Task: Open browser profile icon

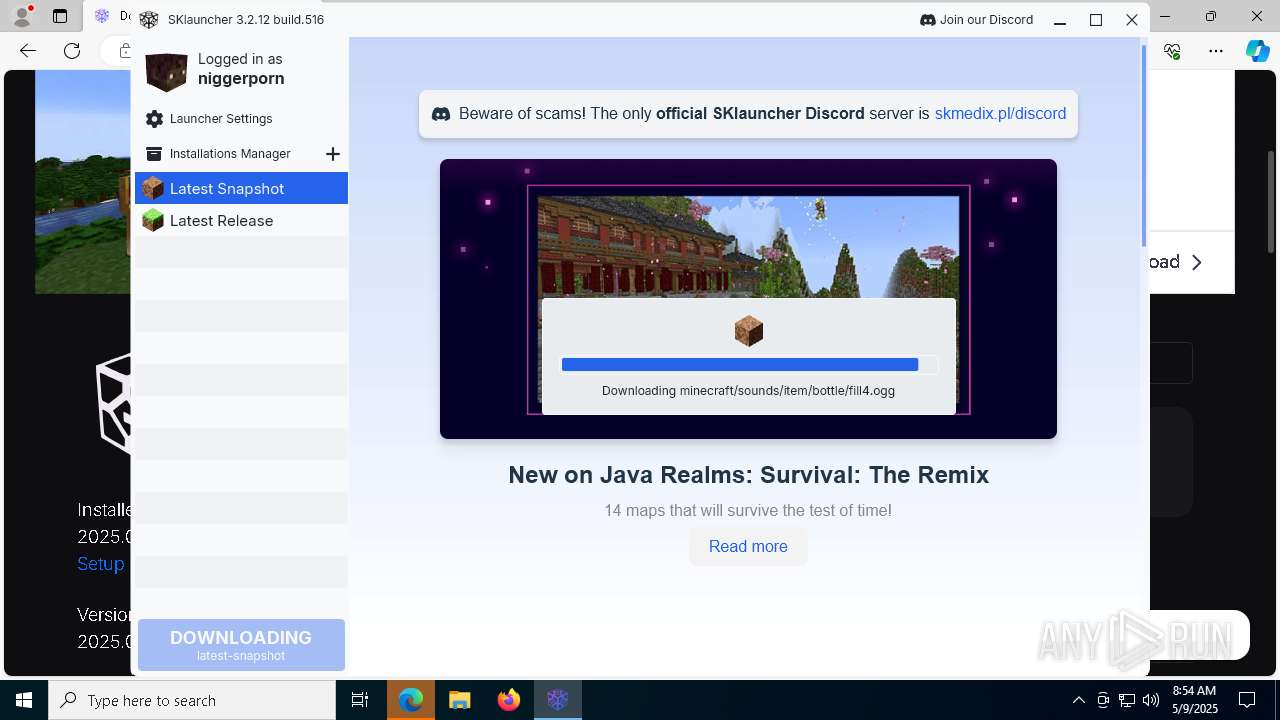Action: [22, 17]
